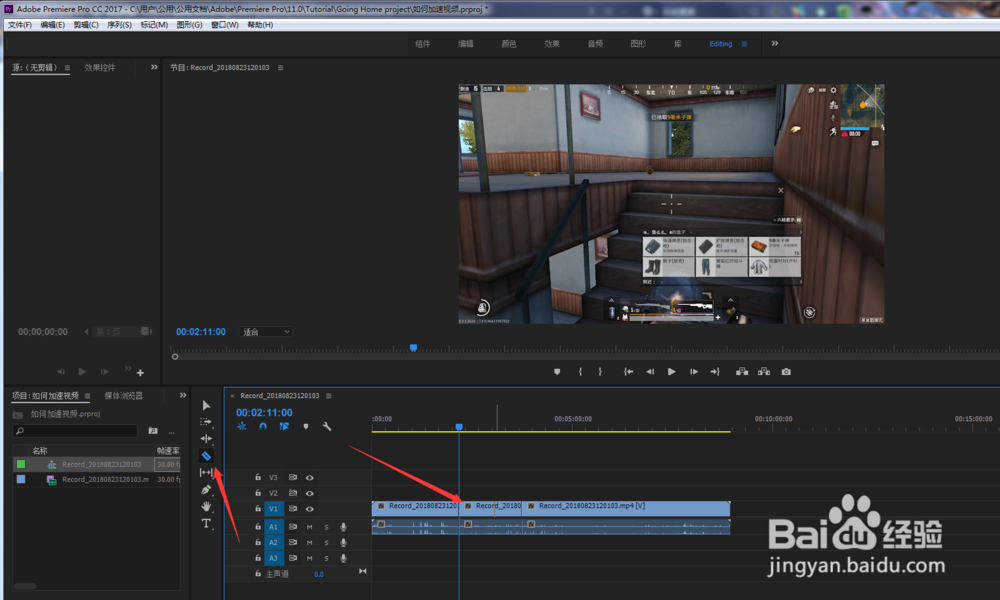Open timeline display settings wrench
The width and height of the screenshot is (1000, 600).
click(327, 427)
